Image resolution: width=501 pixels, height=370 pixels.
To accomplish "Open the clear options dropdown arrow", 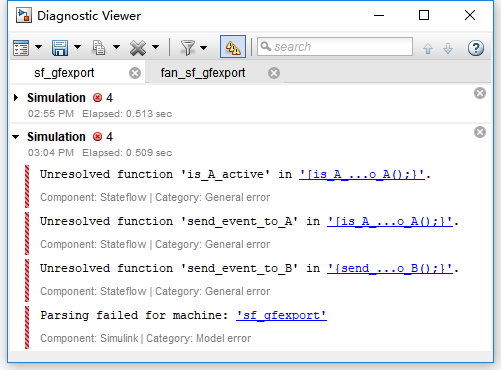I will click(155, 47).
